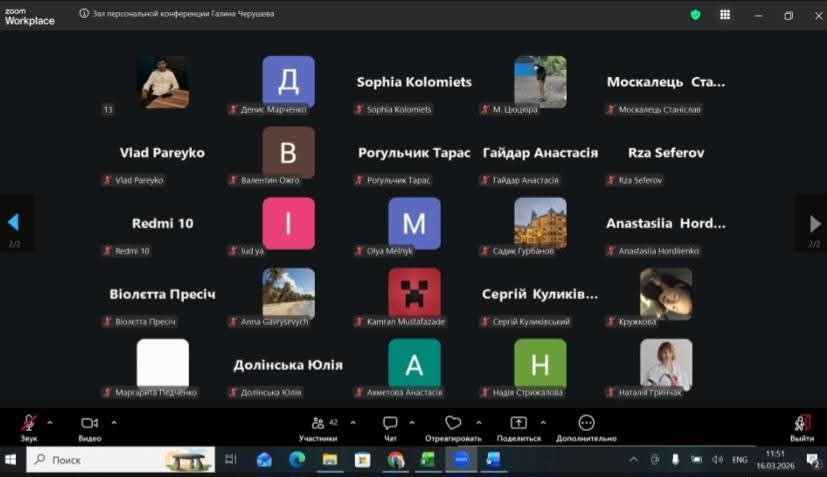The image size is (827, 477).
Task: Switch input language via ENG indicator
Action: pos(740,460)
